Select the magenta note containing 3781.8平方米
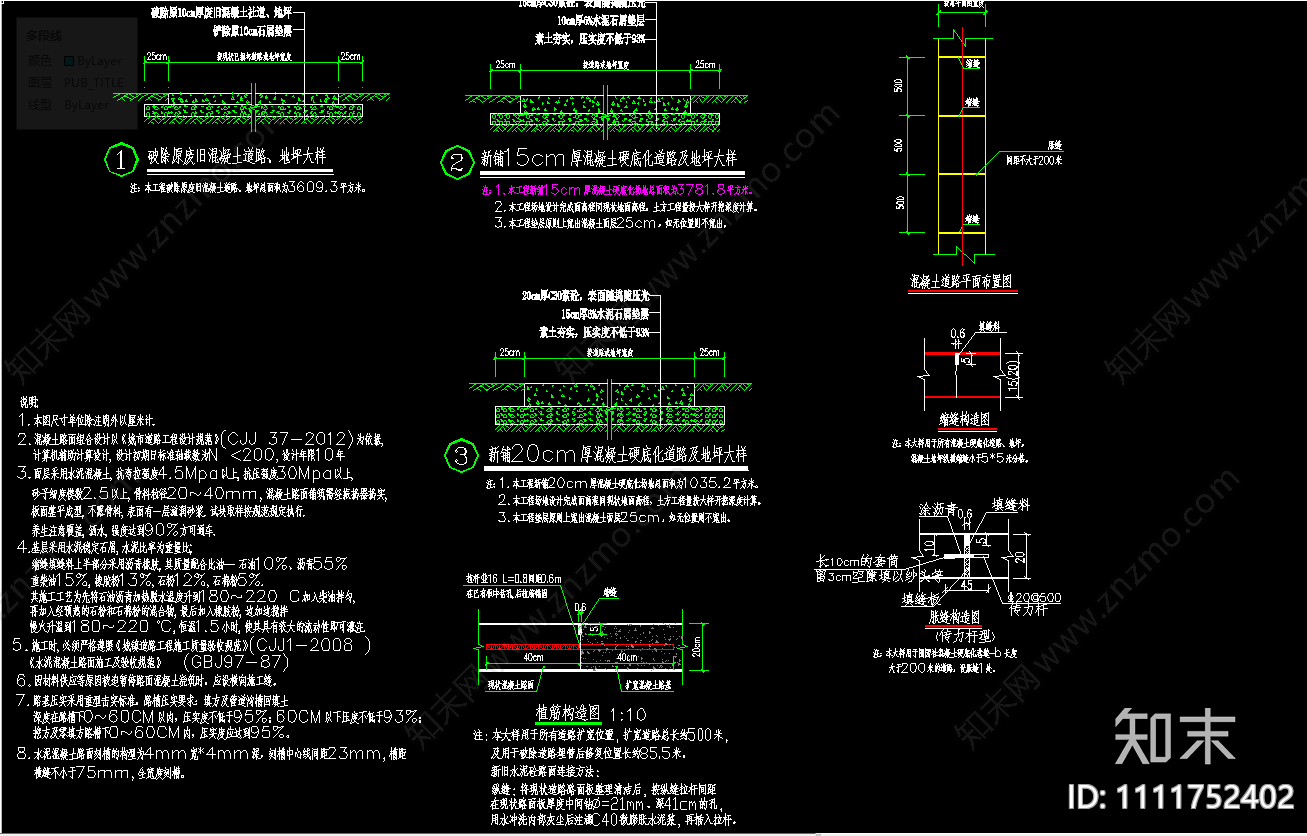 coord(617,188)
